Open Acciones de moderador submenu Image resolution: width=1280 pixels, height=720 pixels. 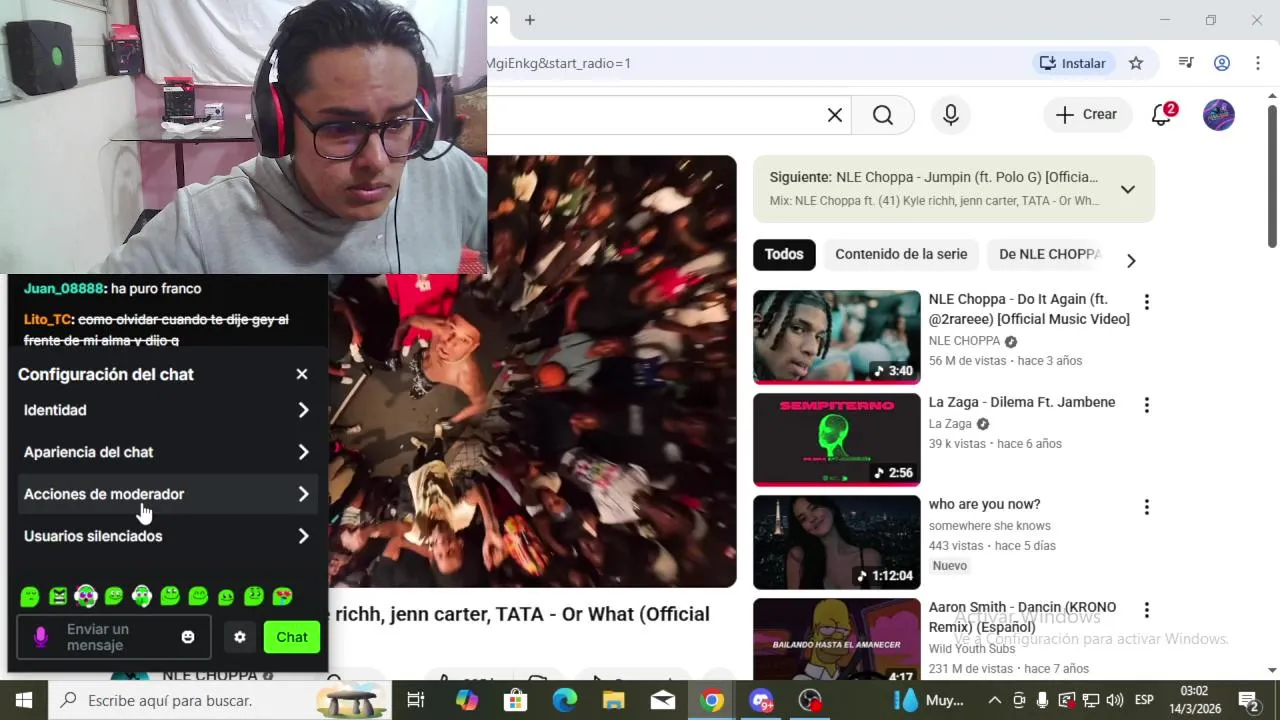coord(167,494)
